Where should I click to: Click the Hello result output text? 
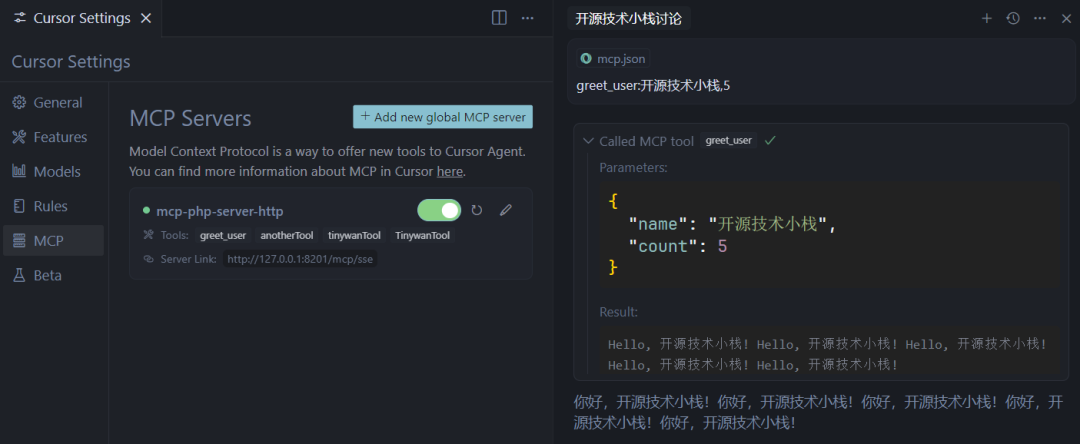[828, 354]
